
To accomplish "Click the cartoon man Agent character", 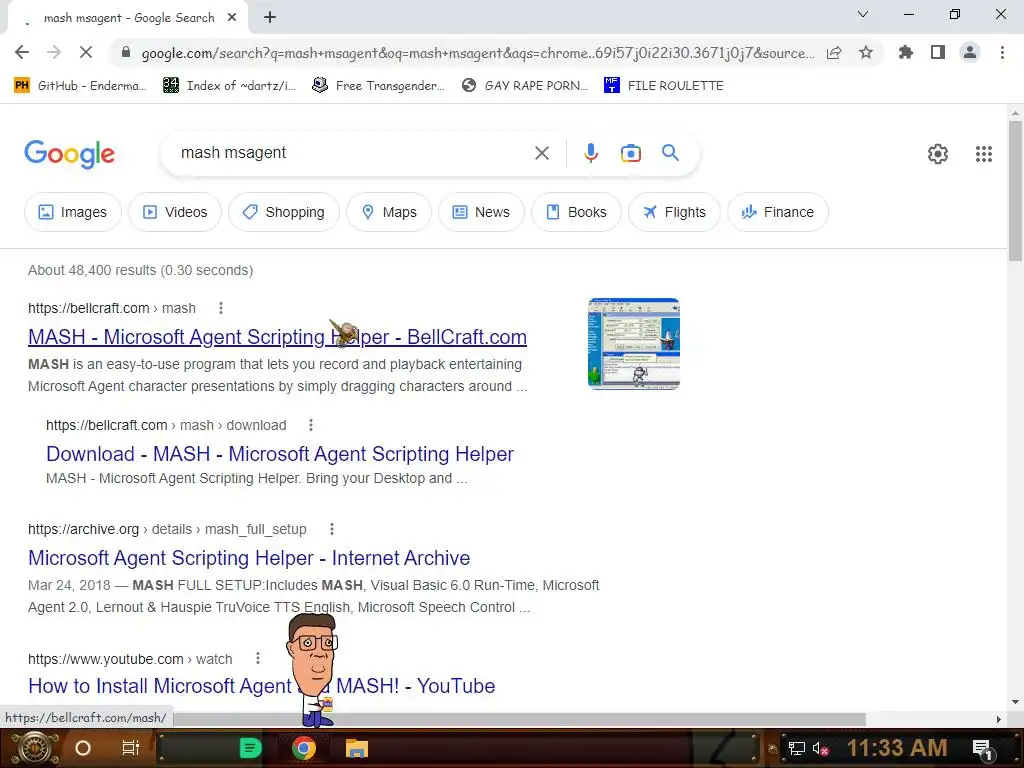I will coord(313,671).
